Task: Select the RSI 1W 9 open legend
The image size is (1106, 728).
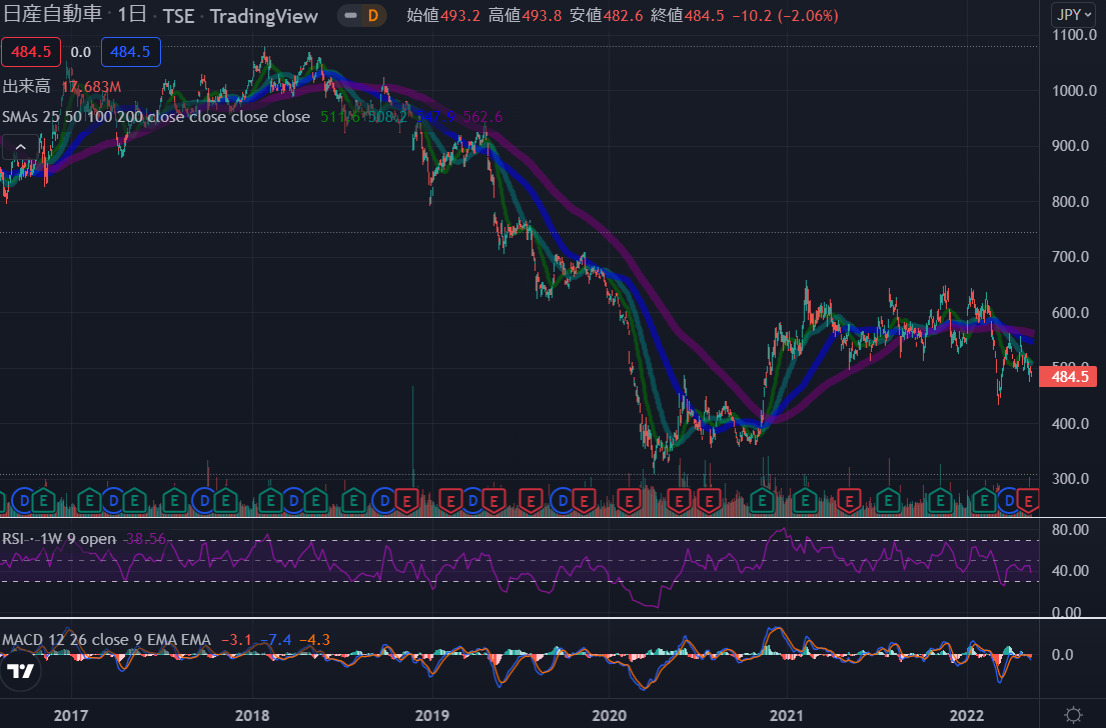Action: [59, 539]
